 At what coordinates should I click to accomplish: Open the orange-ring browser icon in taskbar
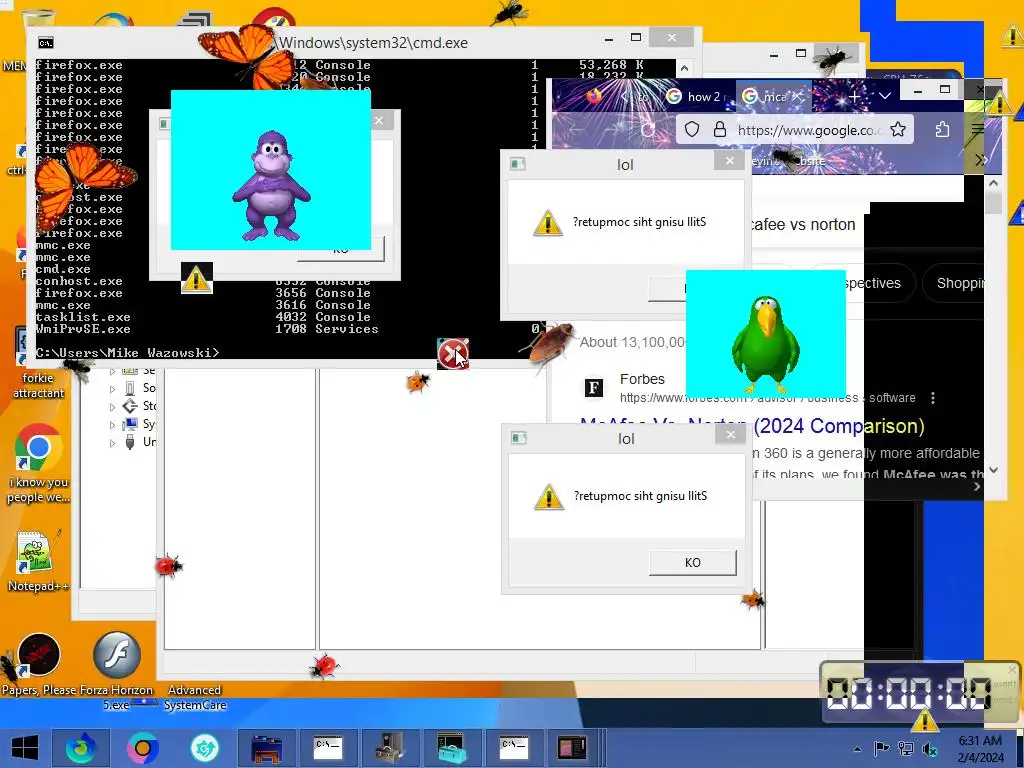tap(143, 748)
